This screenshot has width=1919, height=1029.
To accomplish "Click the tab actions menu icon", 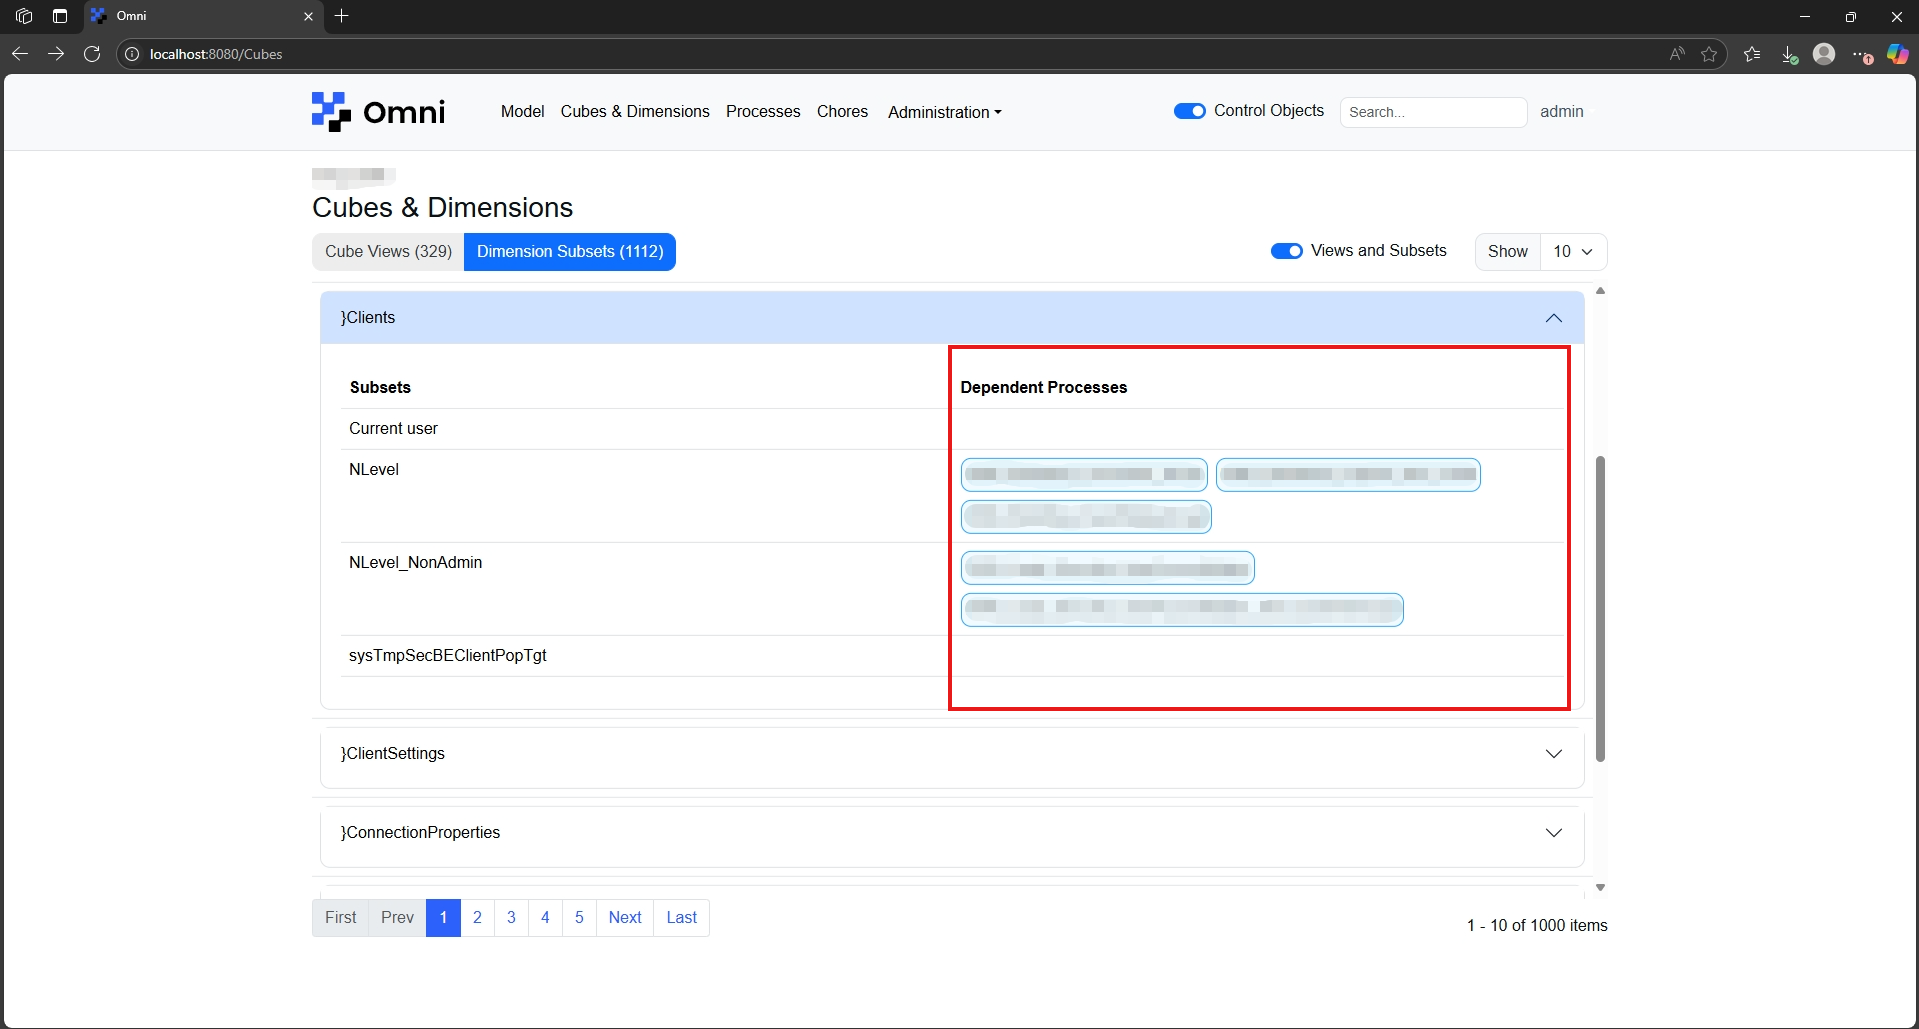I will coord(60,16).
